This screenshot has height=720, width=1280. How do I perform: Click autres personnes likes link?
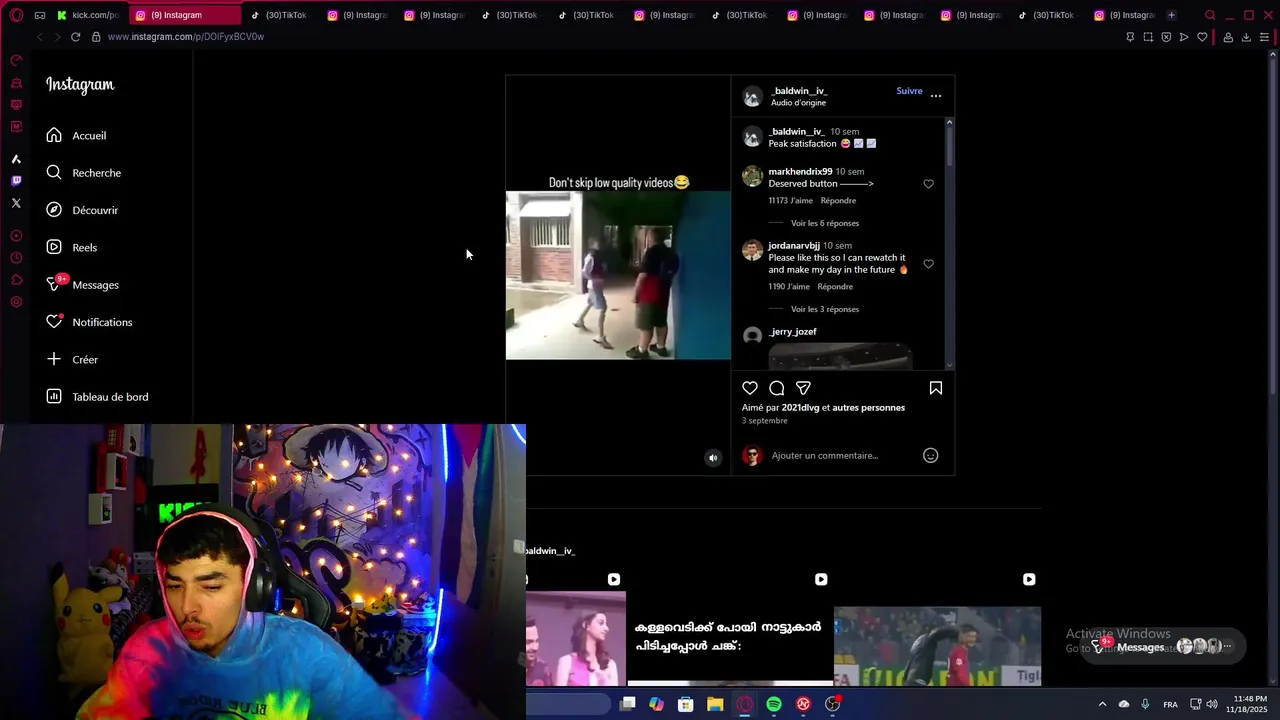pyautogui.click(x=868, y=408)
